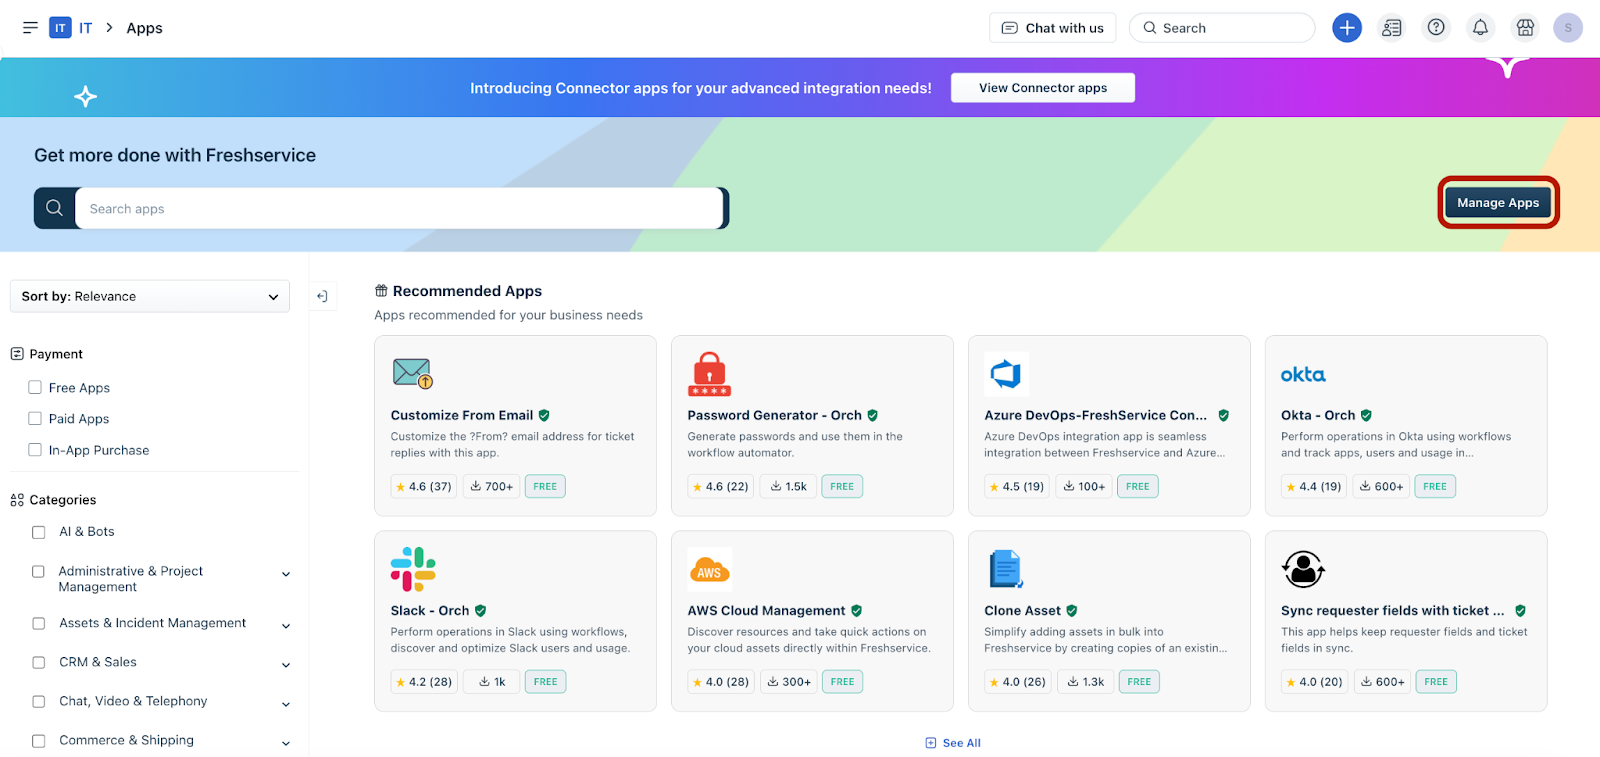Click the Sync requester fields app icon
This screenshot has width=1600, height=757.
tap(1303, 569)
